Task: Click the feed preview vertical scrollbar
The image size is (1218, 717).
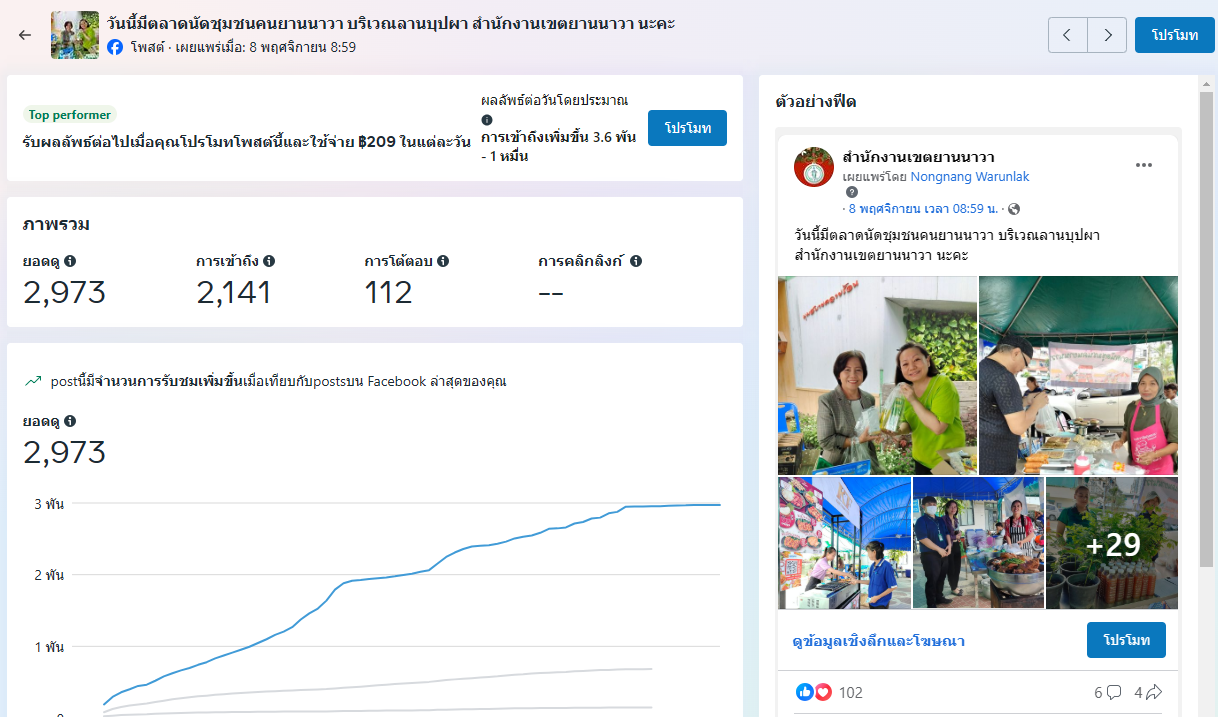Action: point(1207,300)
